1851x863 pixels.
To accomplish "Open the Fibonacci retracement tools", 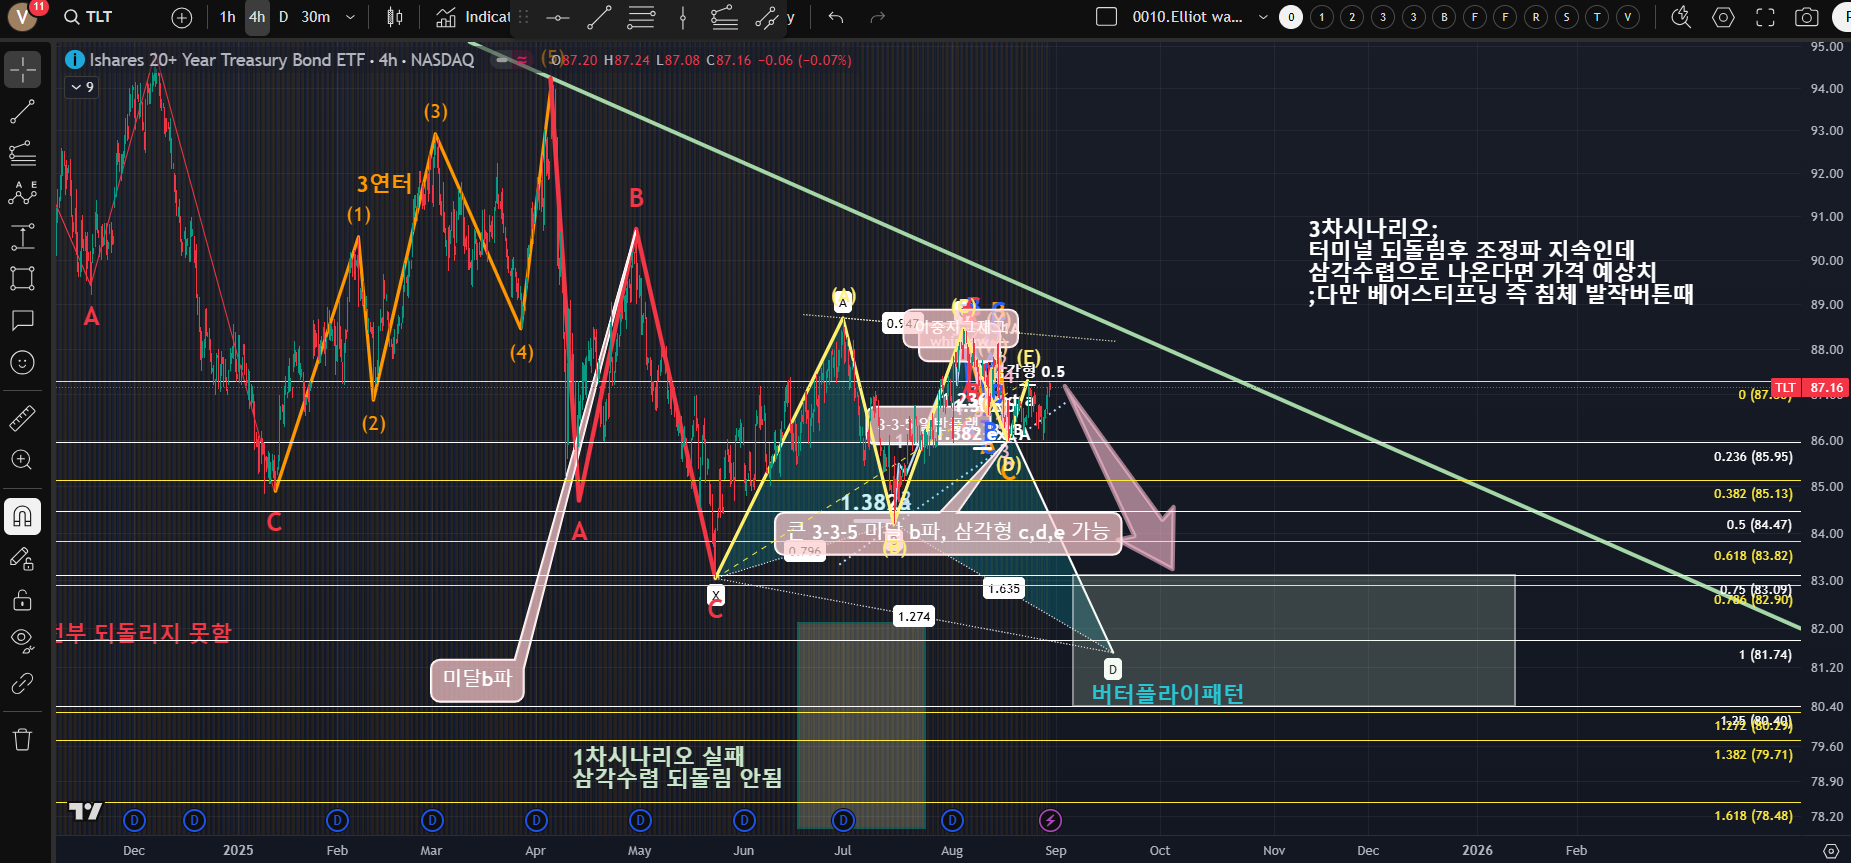I will pyautogui.click(x=22, y=153).
